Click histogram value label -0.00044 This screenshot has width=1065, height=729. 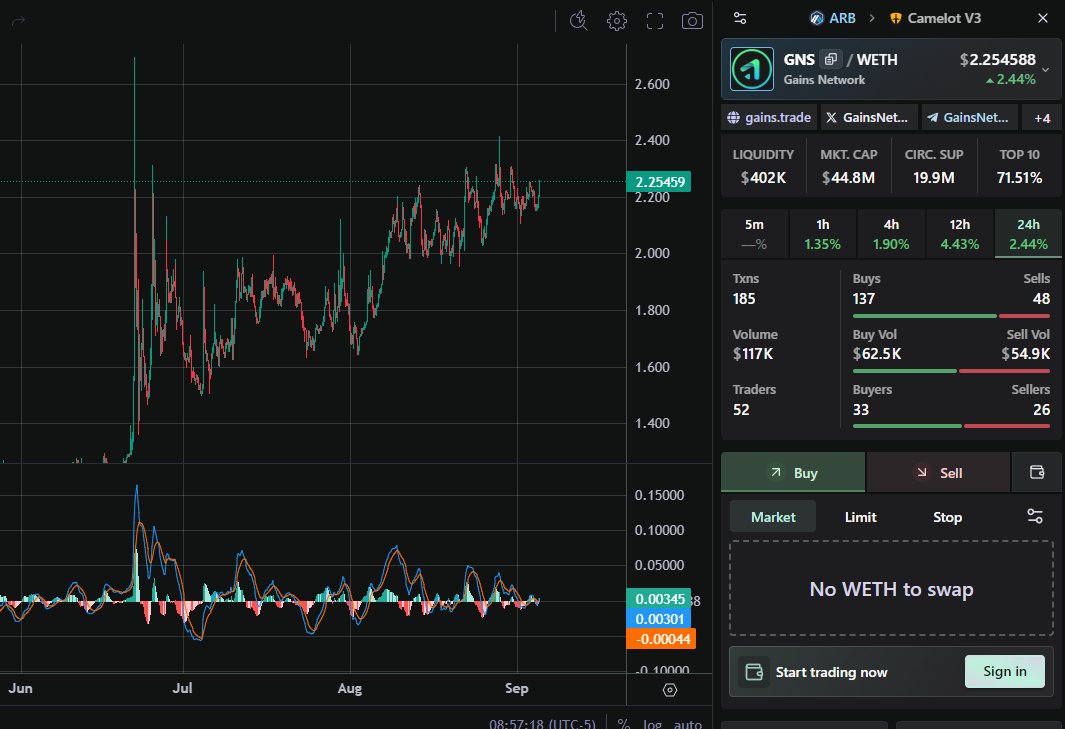(x=661, y=639)
